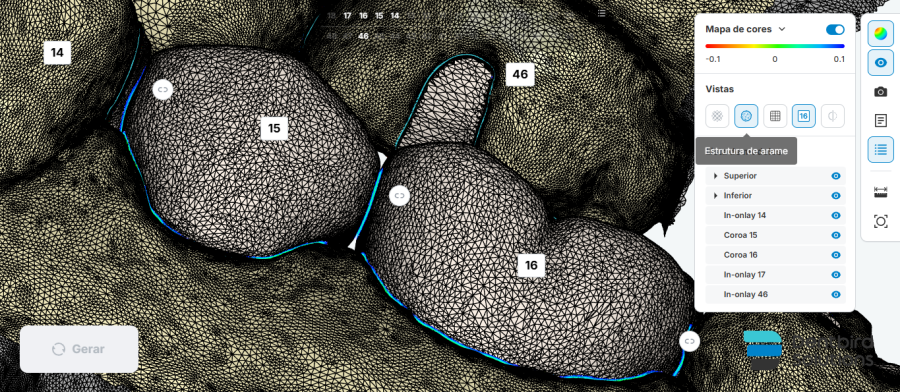Click the Gerar button
This screenshot has width=900, height=392.
[x=79, y=349]
